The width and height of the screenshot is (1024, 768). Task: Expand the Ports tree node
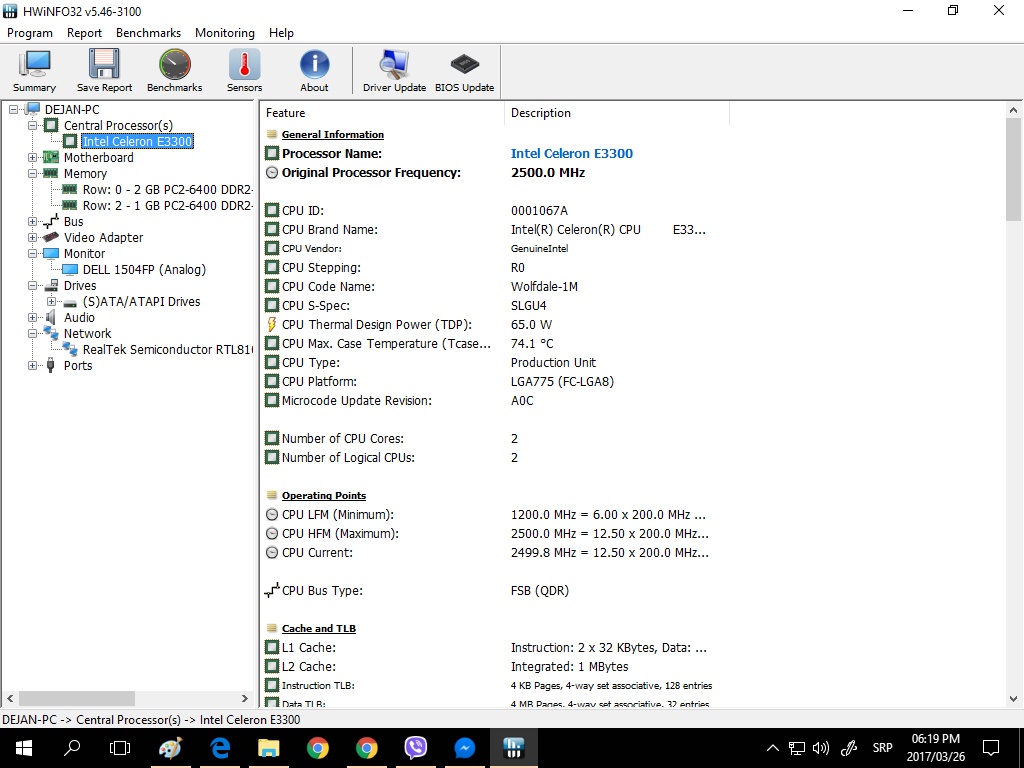click(33, 366)
